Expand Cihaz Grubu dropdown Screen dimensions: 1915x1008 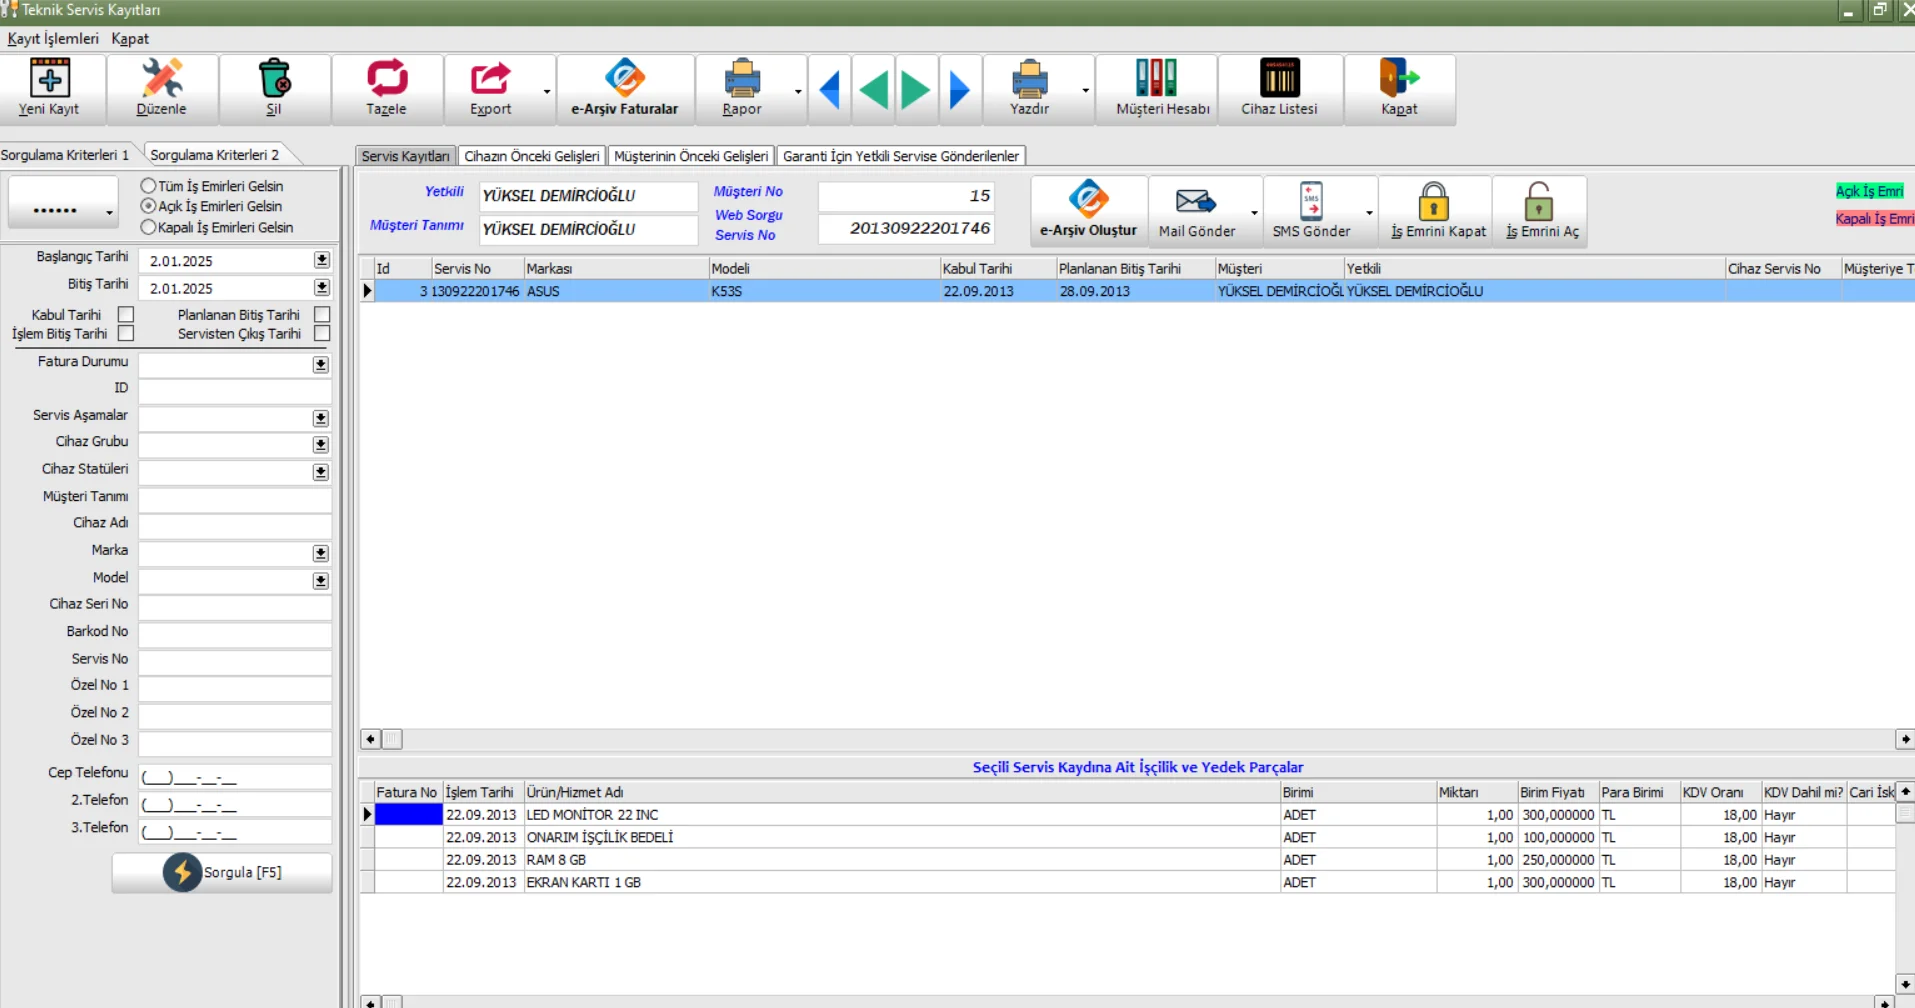(321, 444)
